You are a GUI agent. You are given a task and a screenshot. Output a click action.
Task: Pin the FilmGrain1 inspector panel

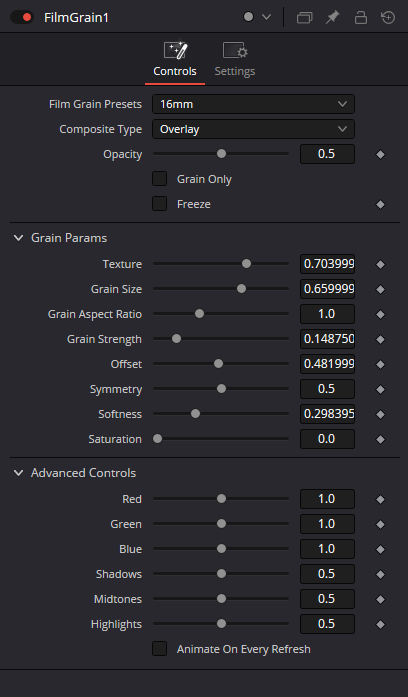point(332,17)
